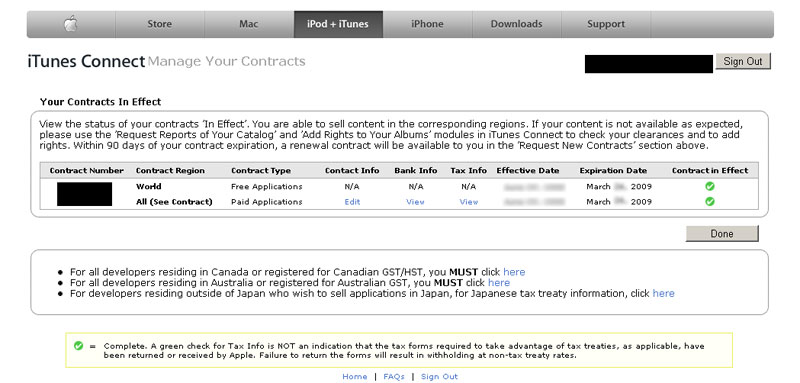Click the Apple logo in navigation bar
800x383 pixels.
coord(71,24)
